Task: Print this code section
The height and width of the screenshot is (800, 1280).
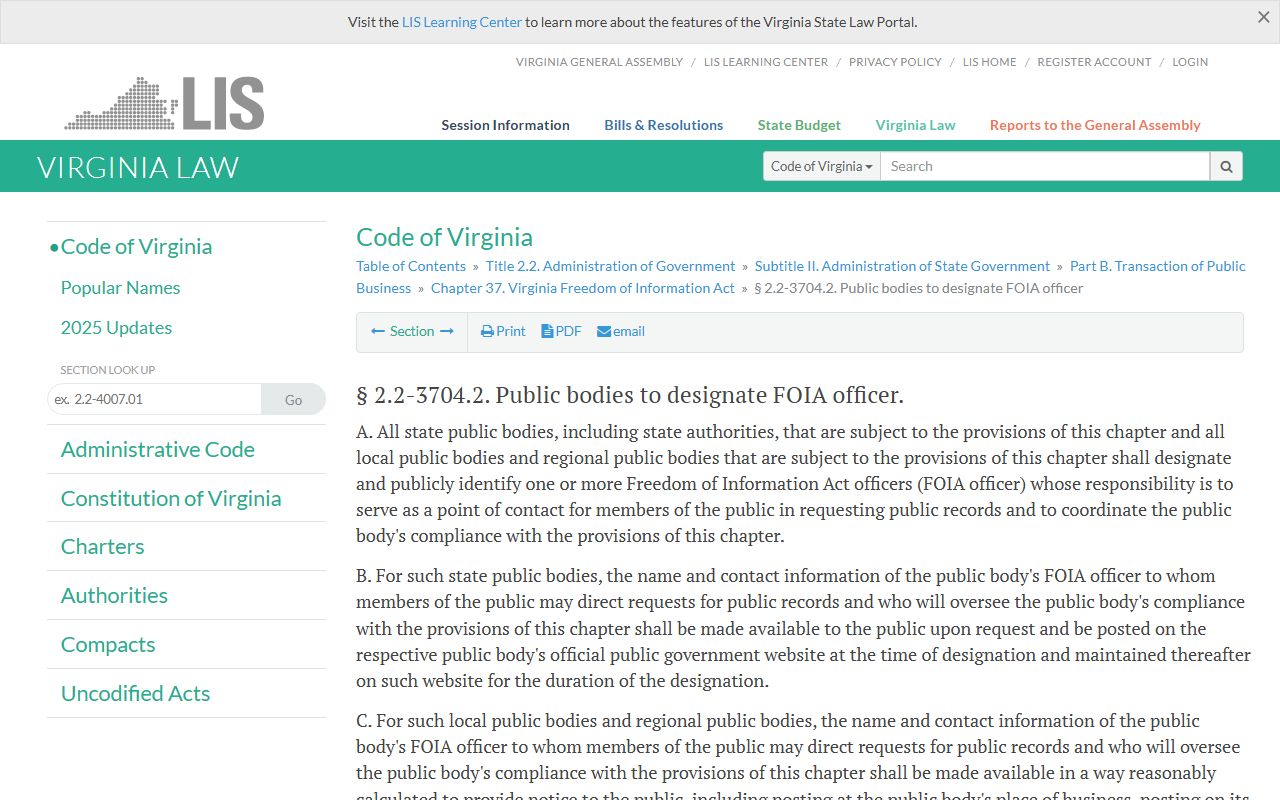Action: tap(503, 331)
